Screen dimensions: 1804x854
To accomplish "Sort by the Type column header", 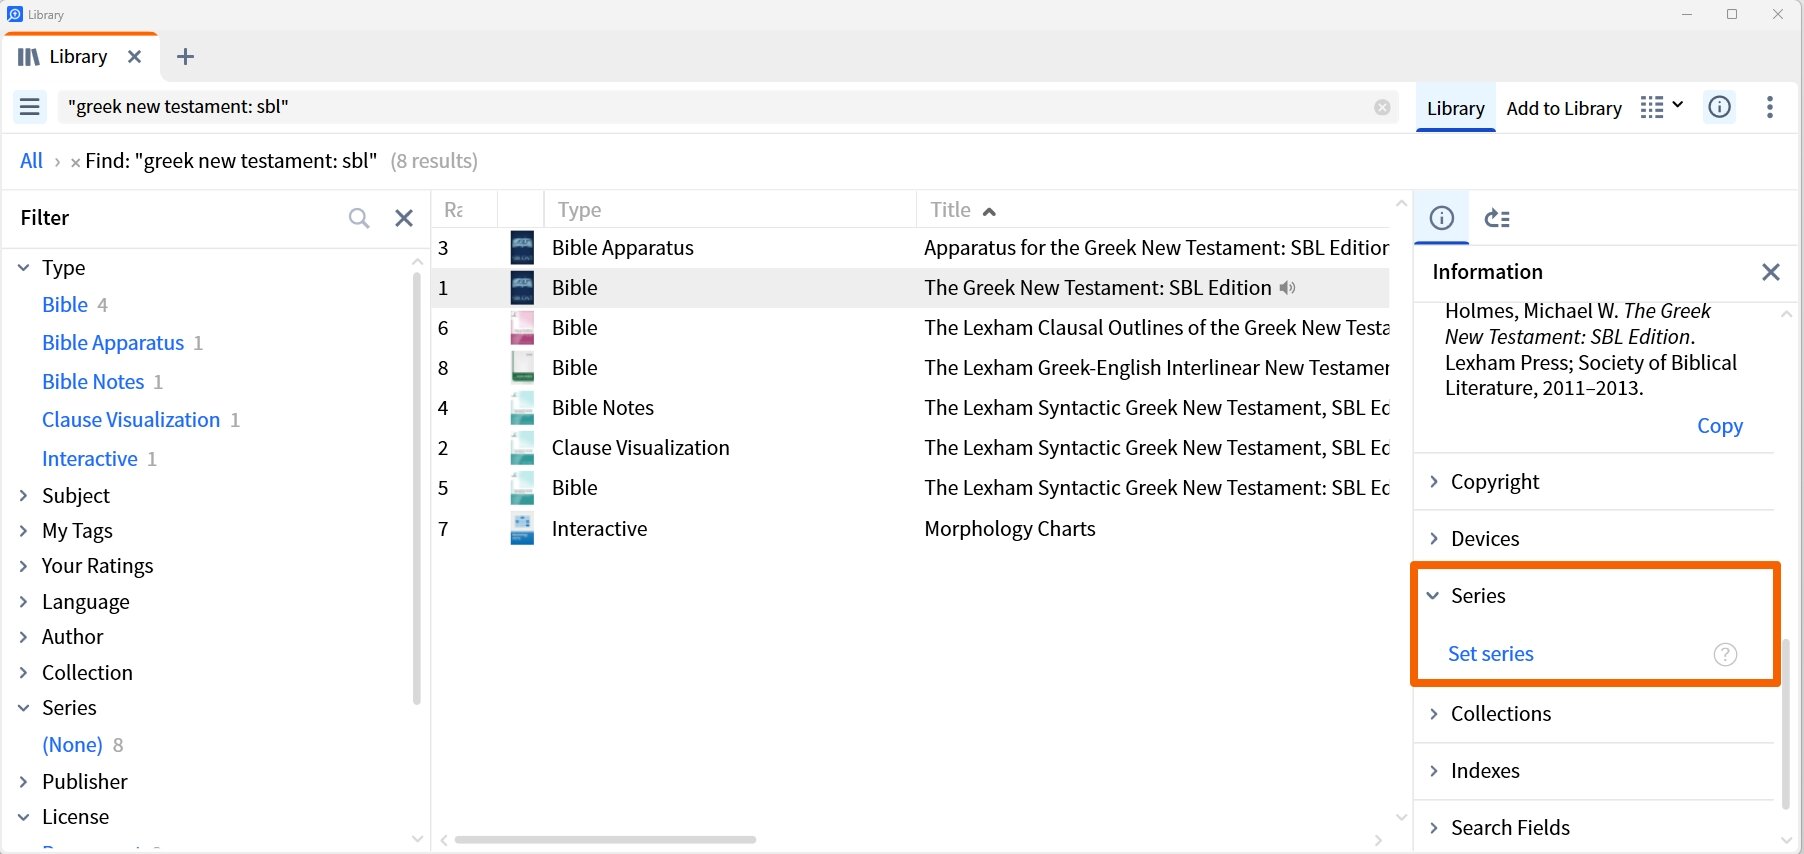I will 580,210.
